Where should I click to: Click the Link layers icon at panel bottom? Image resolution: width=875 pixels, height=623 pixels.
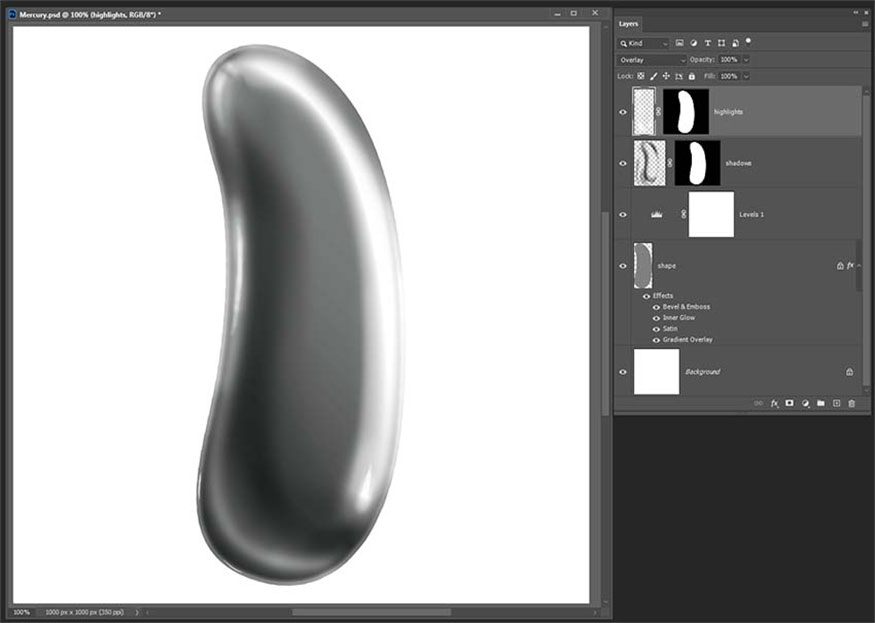[758, 403]
